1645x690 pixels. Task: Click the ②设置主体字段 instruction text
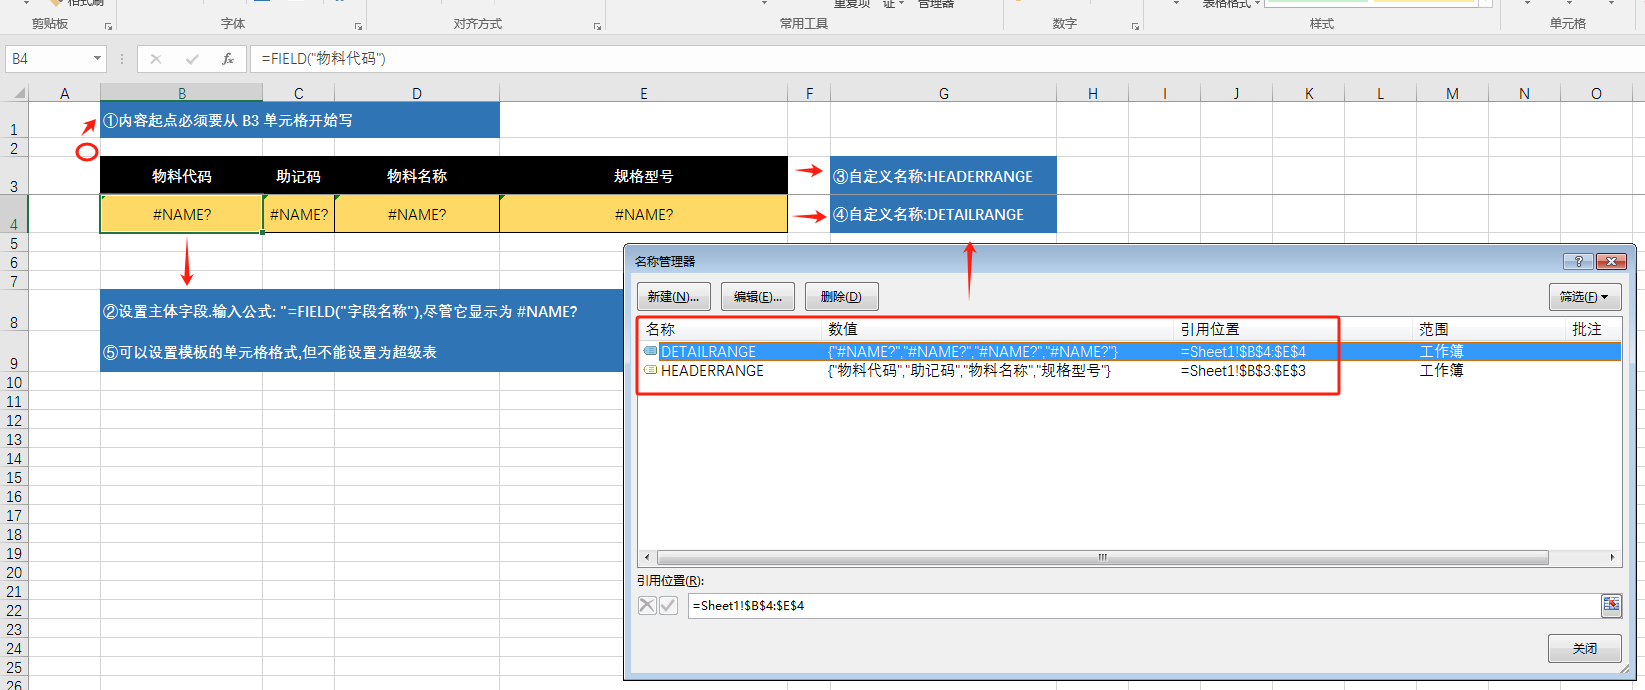point(340,311)
